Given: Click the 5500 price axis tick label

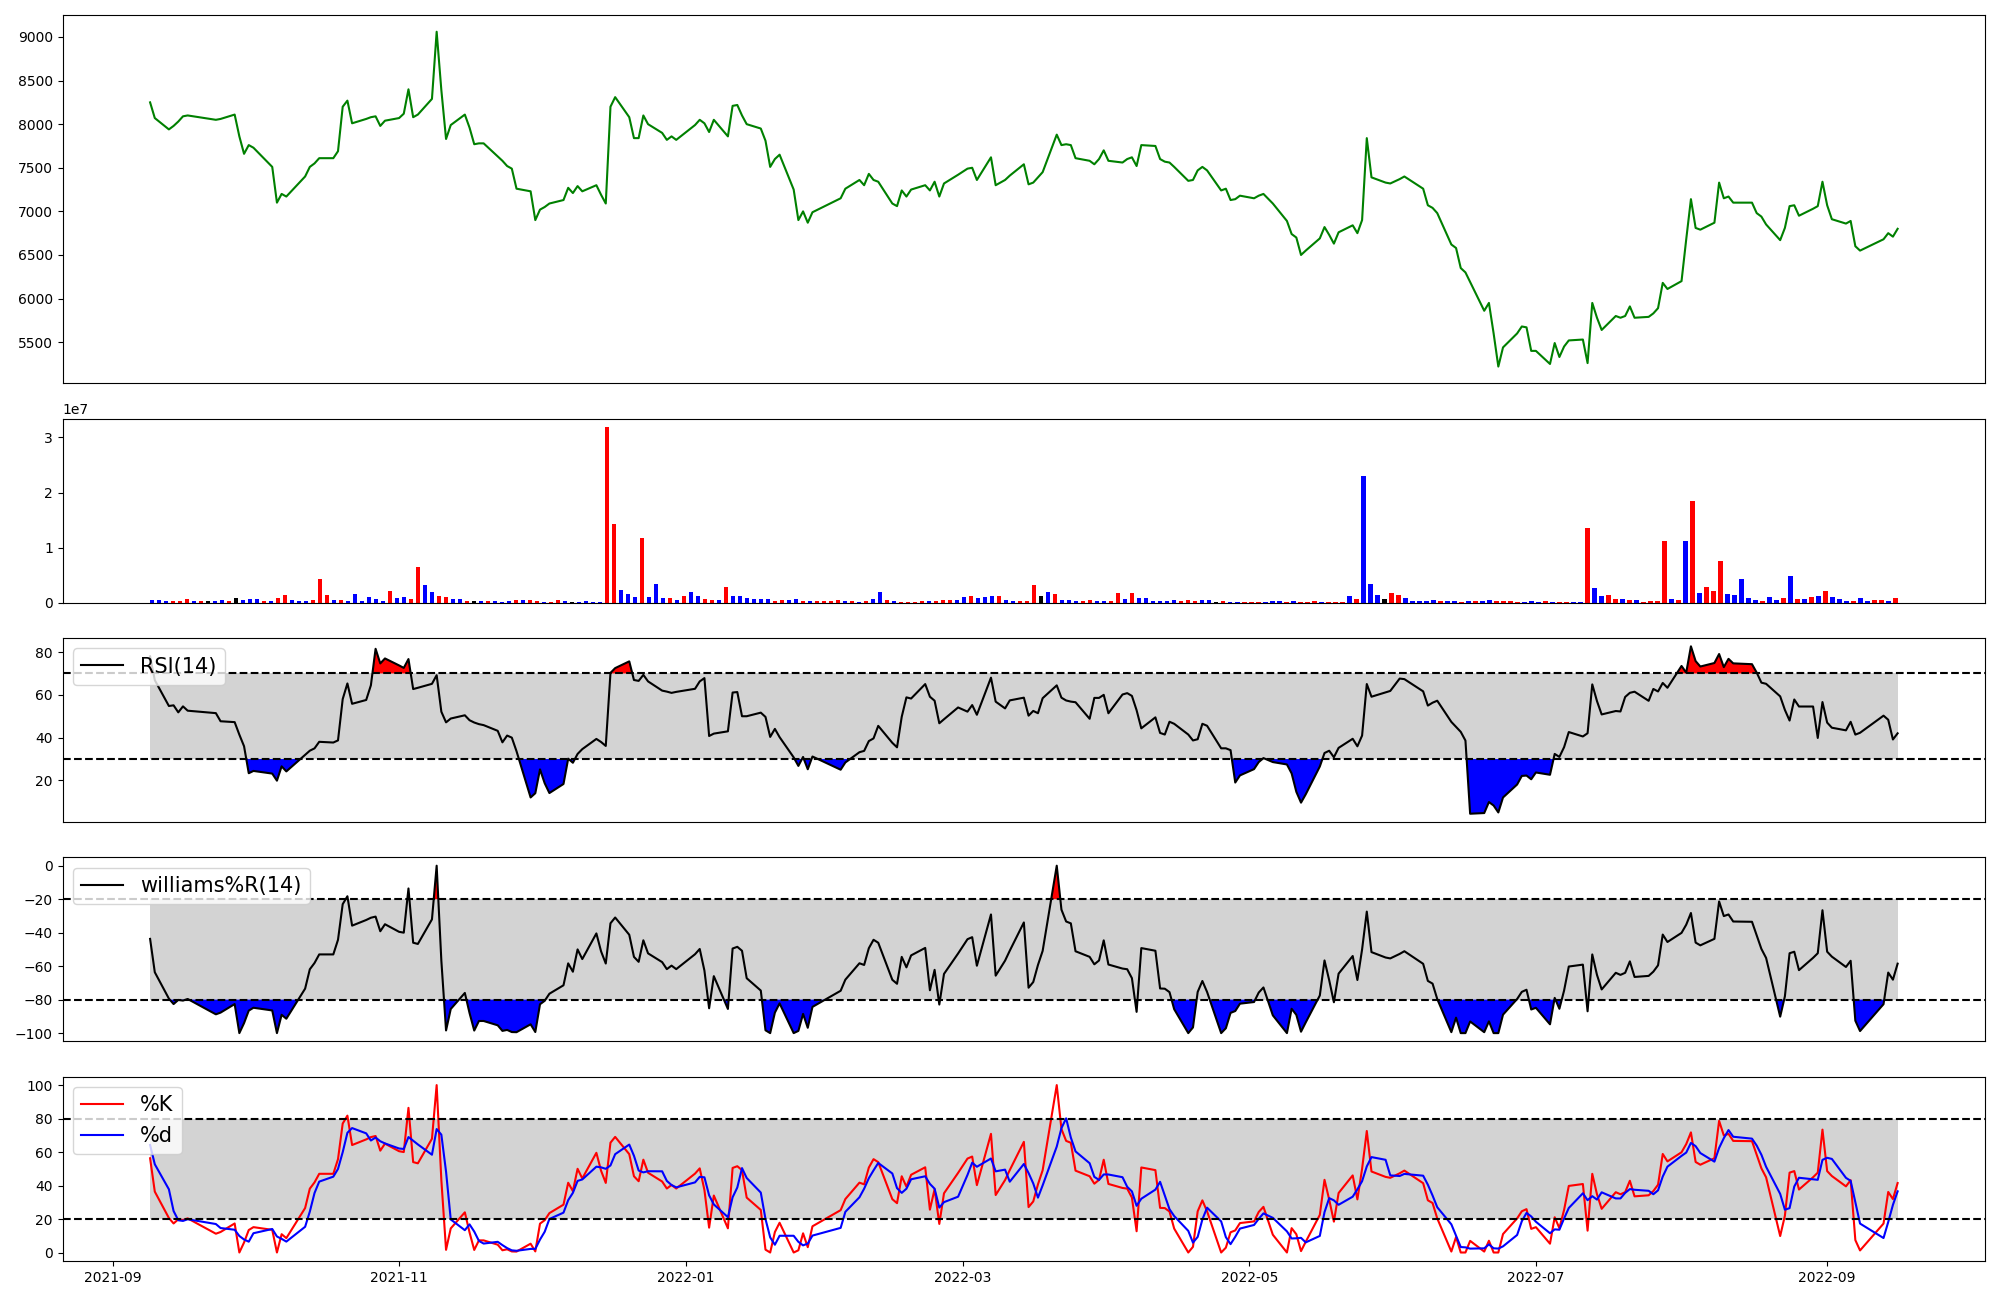Looking at the screenshot, I should coord(36,343).
